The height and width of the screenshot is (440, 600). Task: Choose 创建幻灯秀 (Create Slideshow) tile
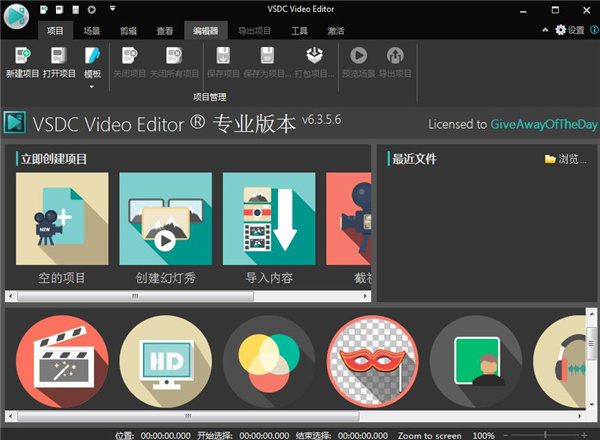(165, 218)
